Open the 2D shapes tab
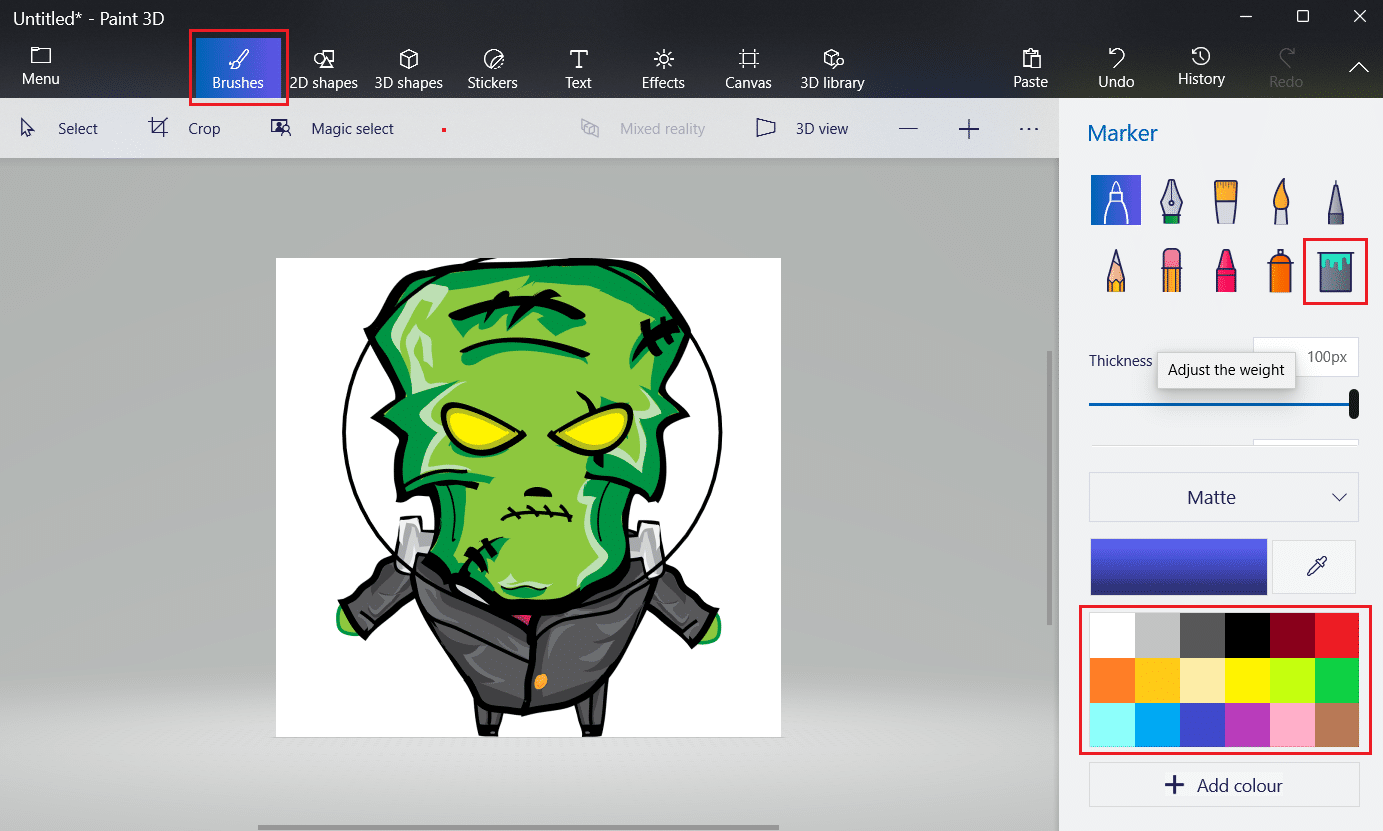Image resolution: width=1383 pixels, height=831 pixels. pos(323,68)
